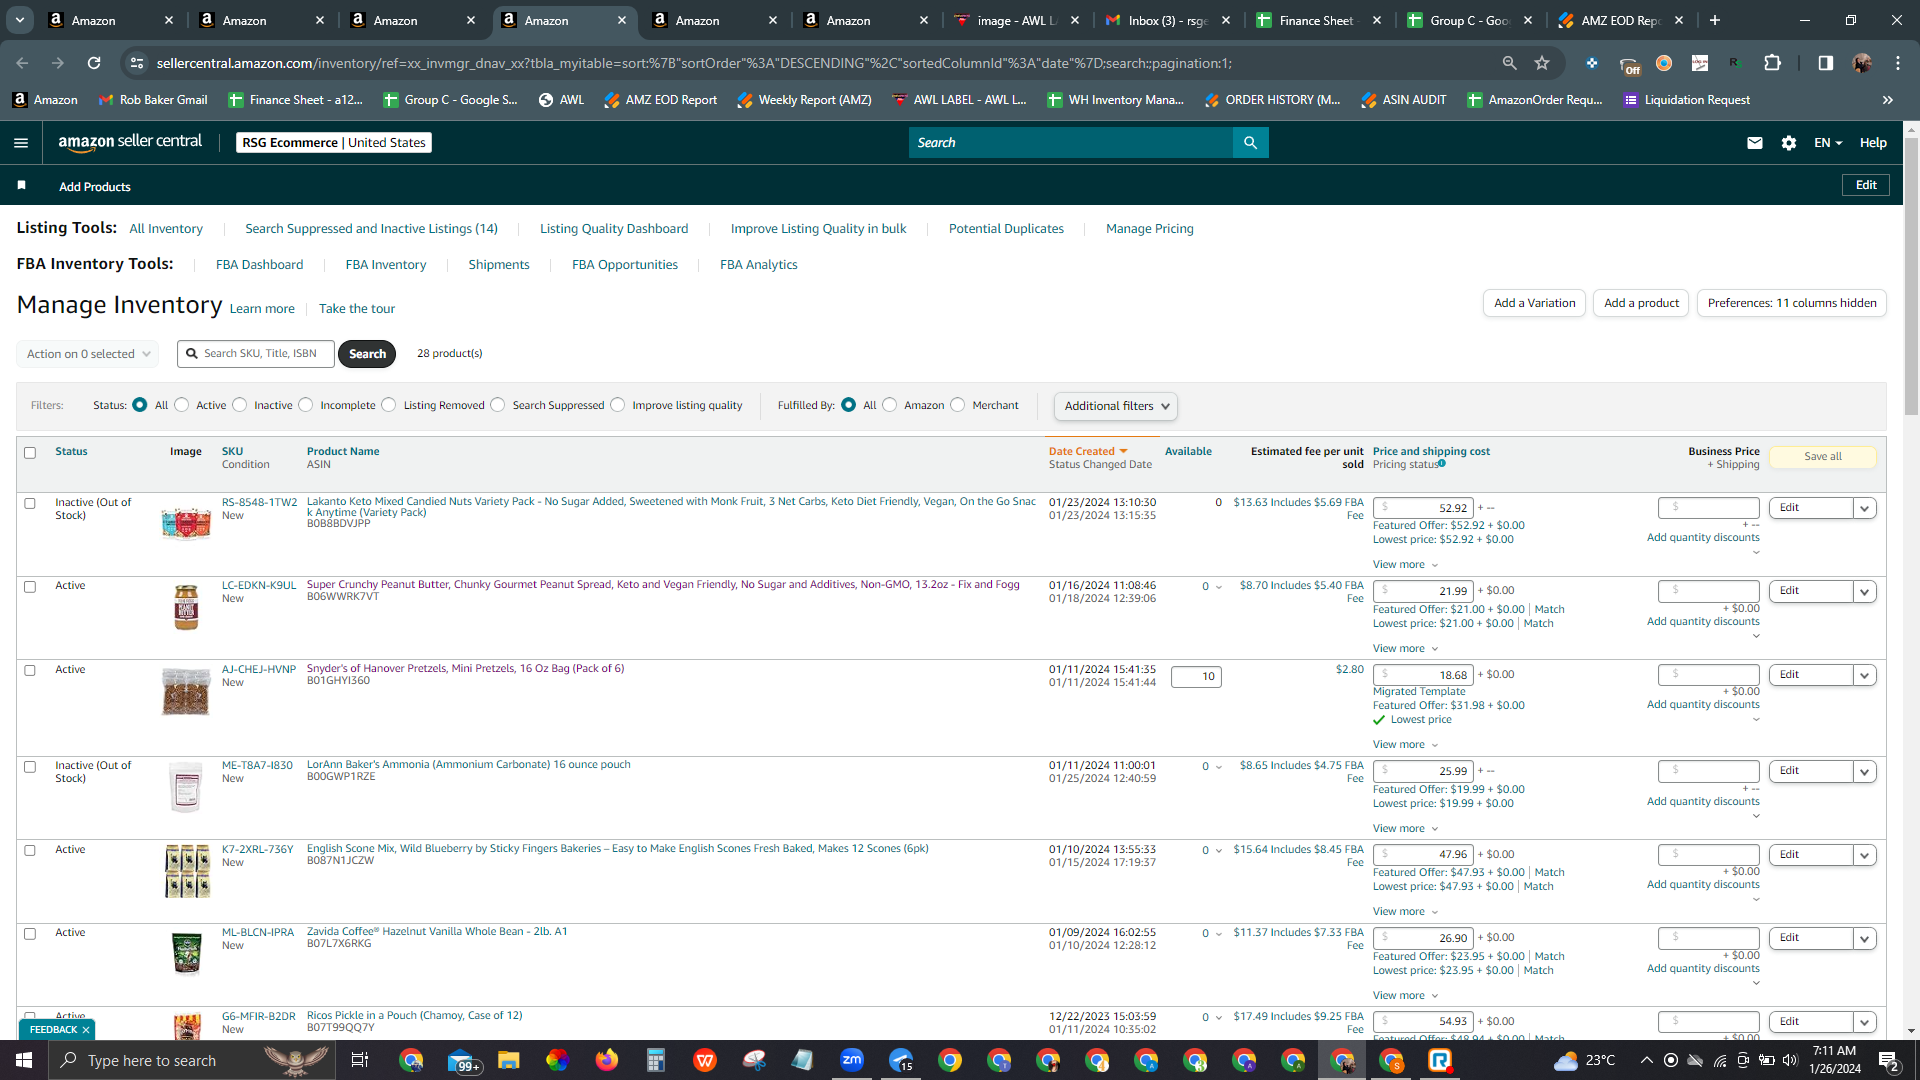The width and height of the screenshot is (1920, 1080).
Task: Click the Add a Variation button
Action: 1535,303
